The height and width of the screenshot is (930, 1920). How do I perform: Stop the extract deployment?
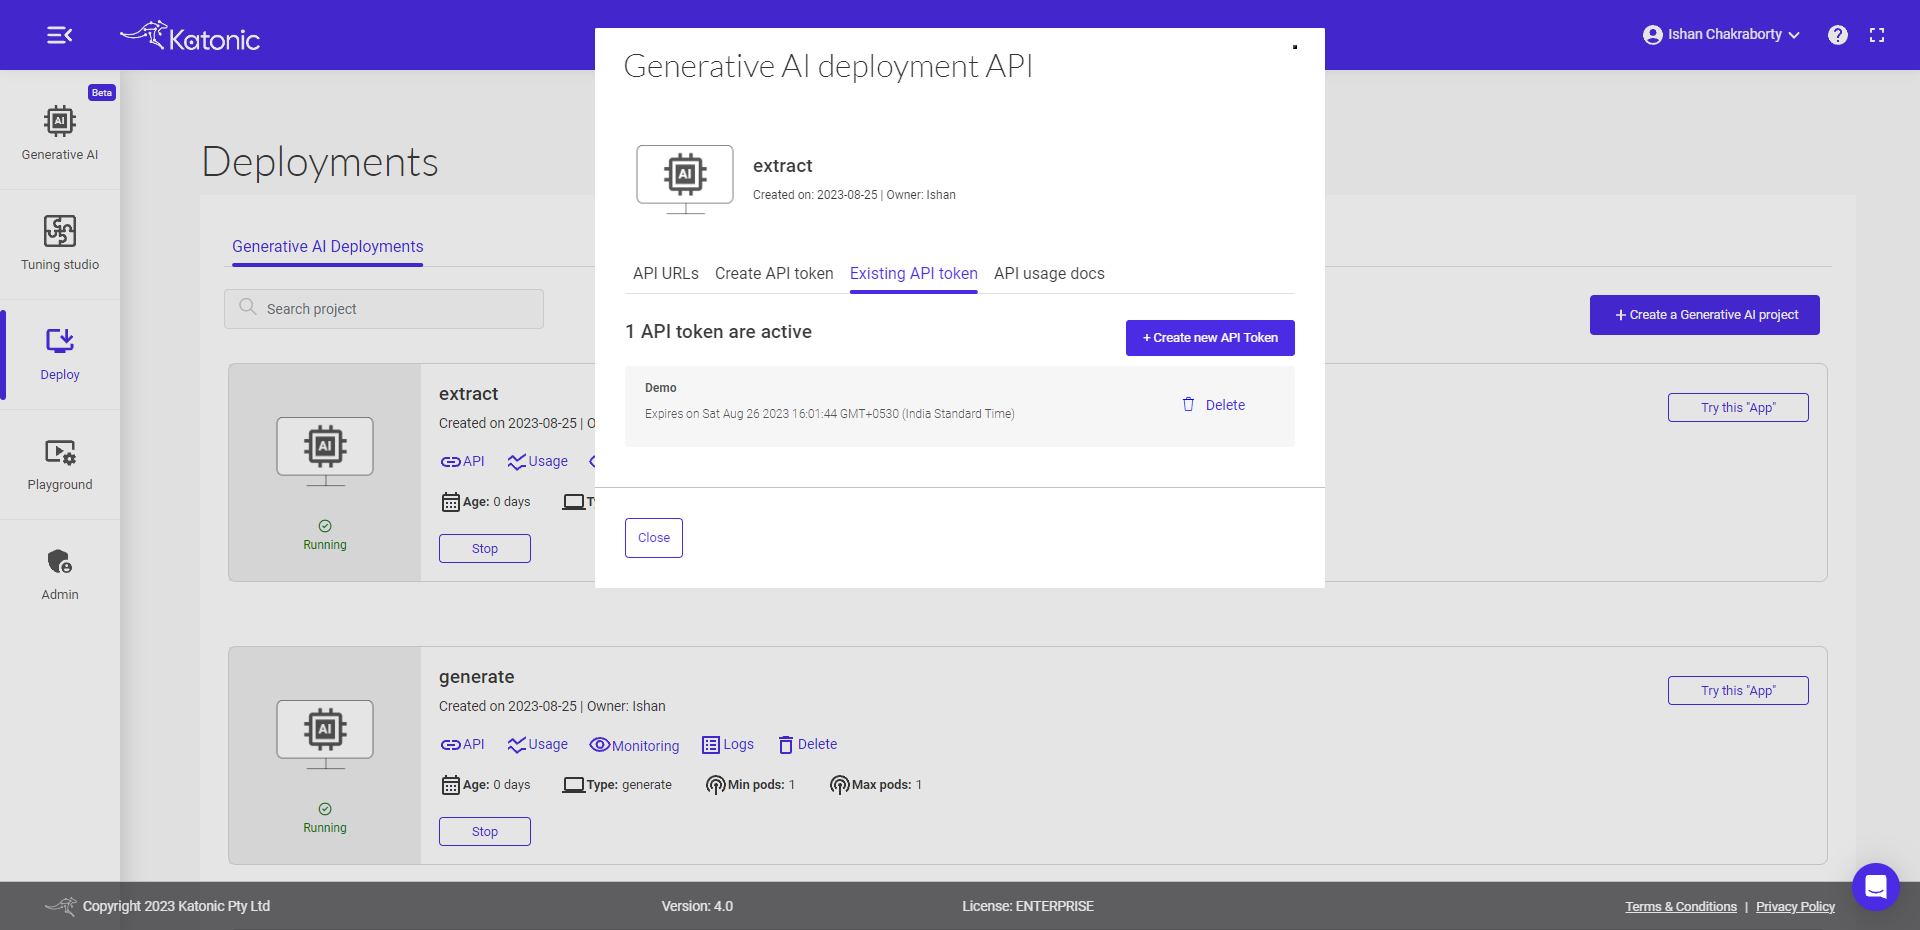(x=485, y=549)
